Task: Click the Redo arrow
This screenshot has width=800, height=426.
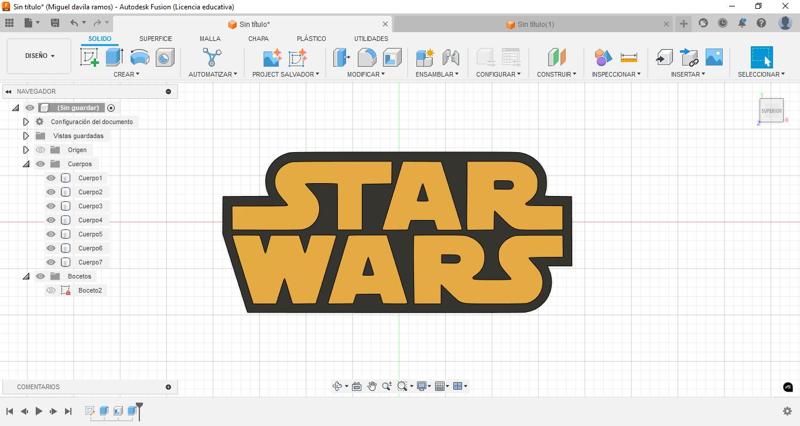Action: coord(97,23)
